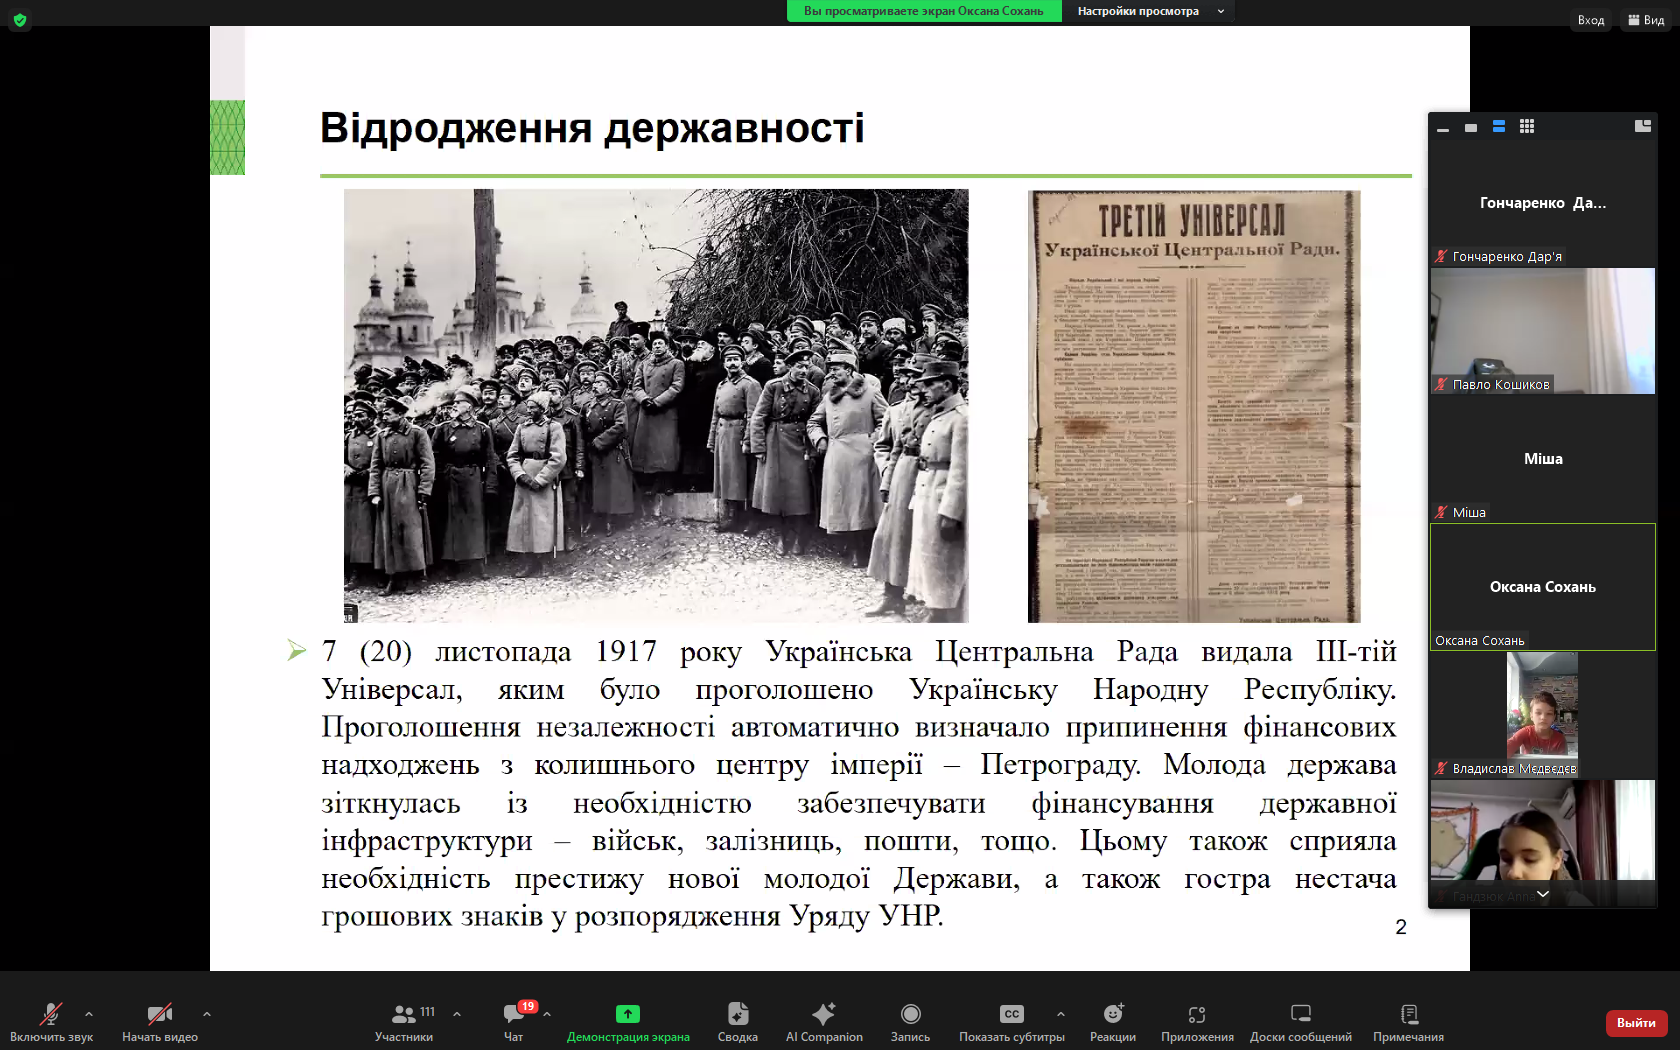Open Доски сообщений whiteboards
The image size is (1680, 1050).
[1300, 1020]
